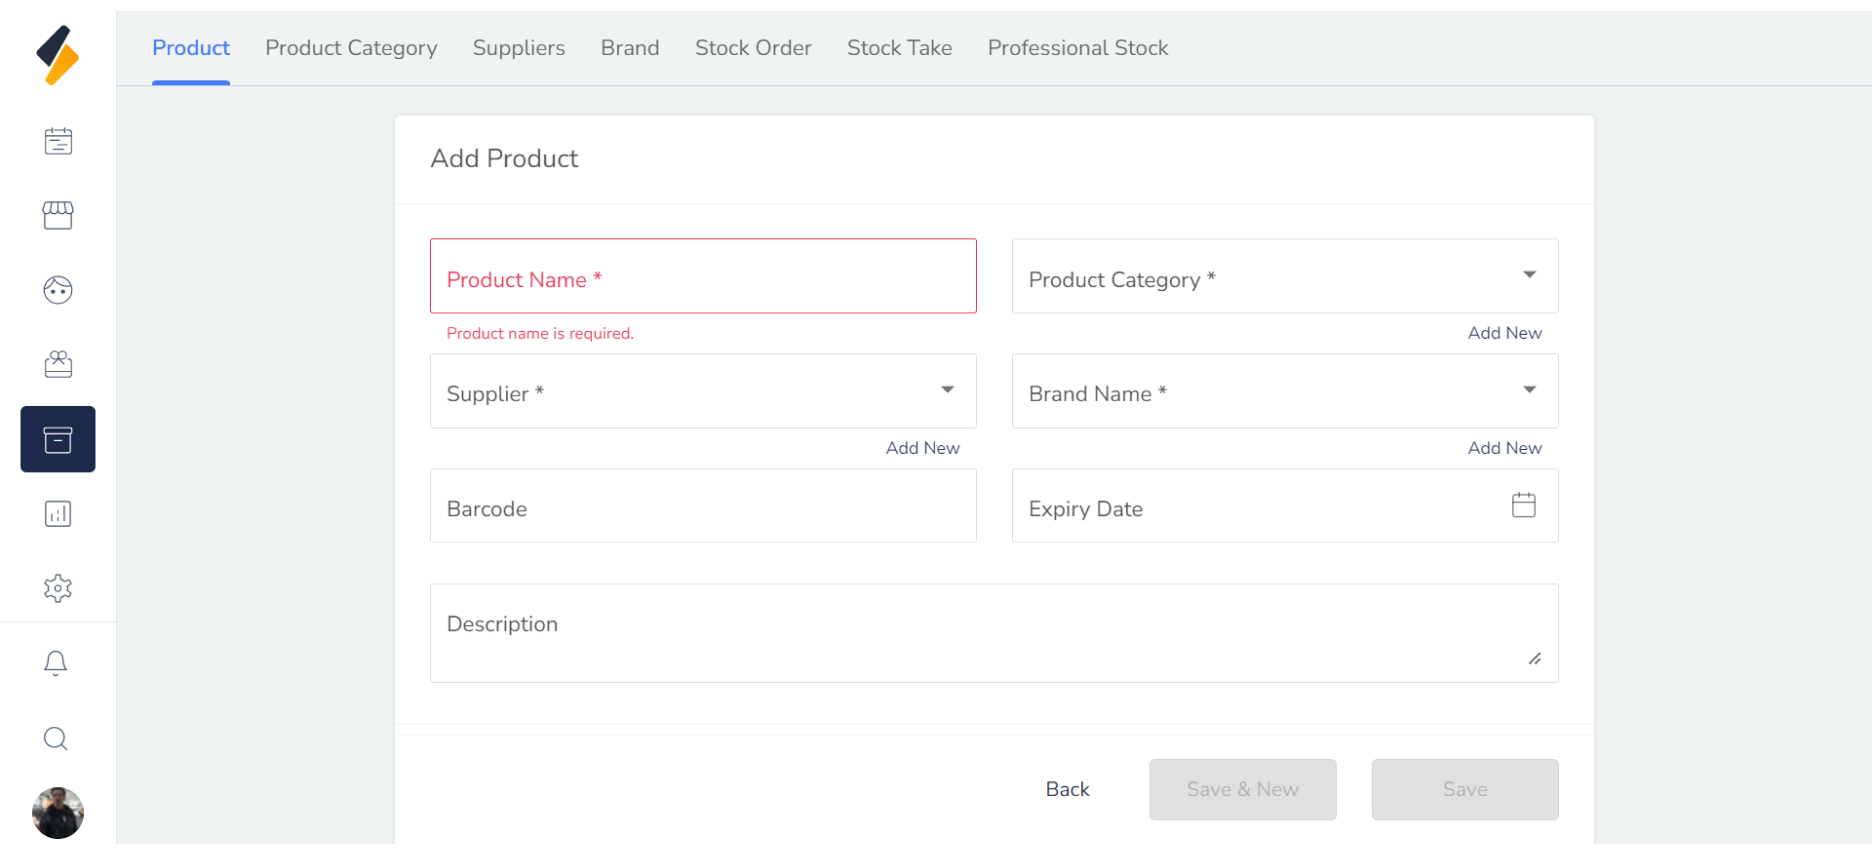Expand the Brand Name dropdown

pyautogui.click(x=1529, y=390)
